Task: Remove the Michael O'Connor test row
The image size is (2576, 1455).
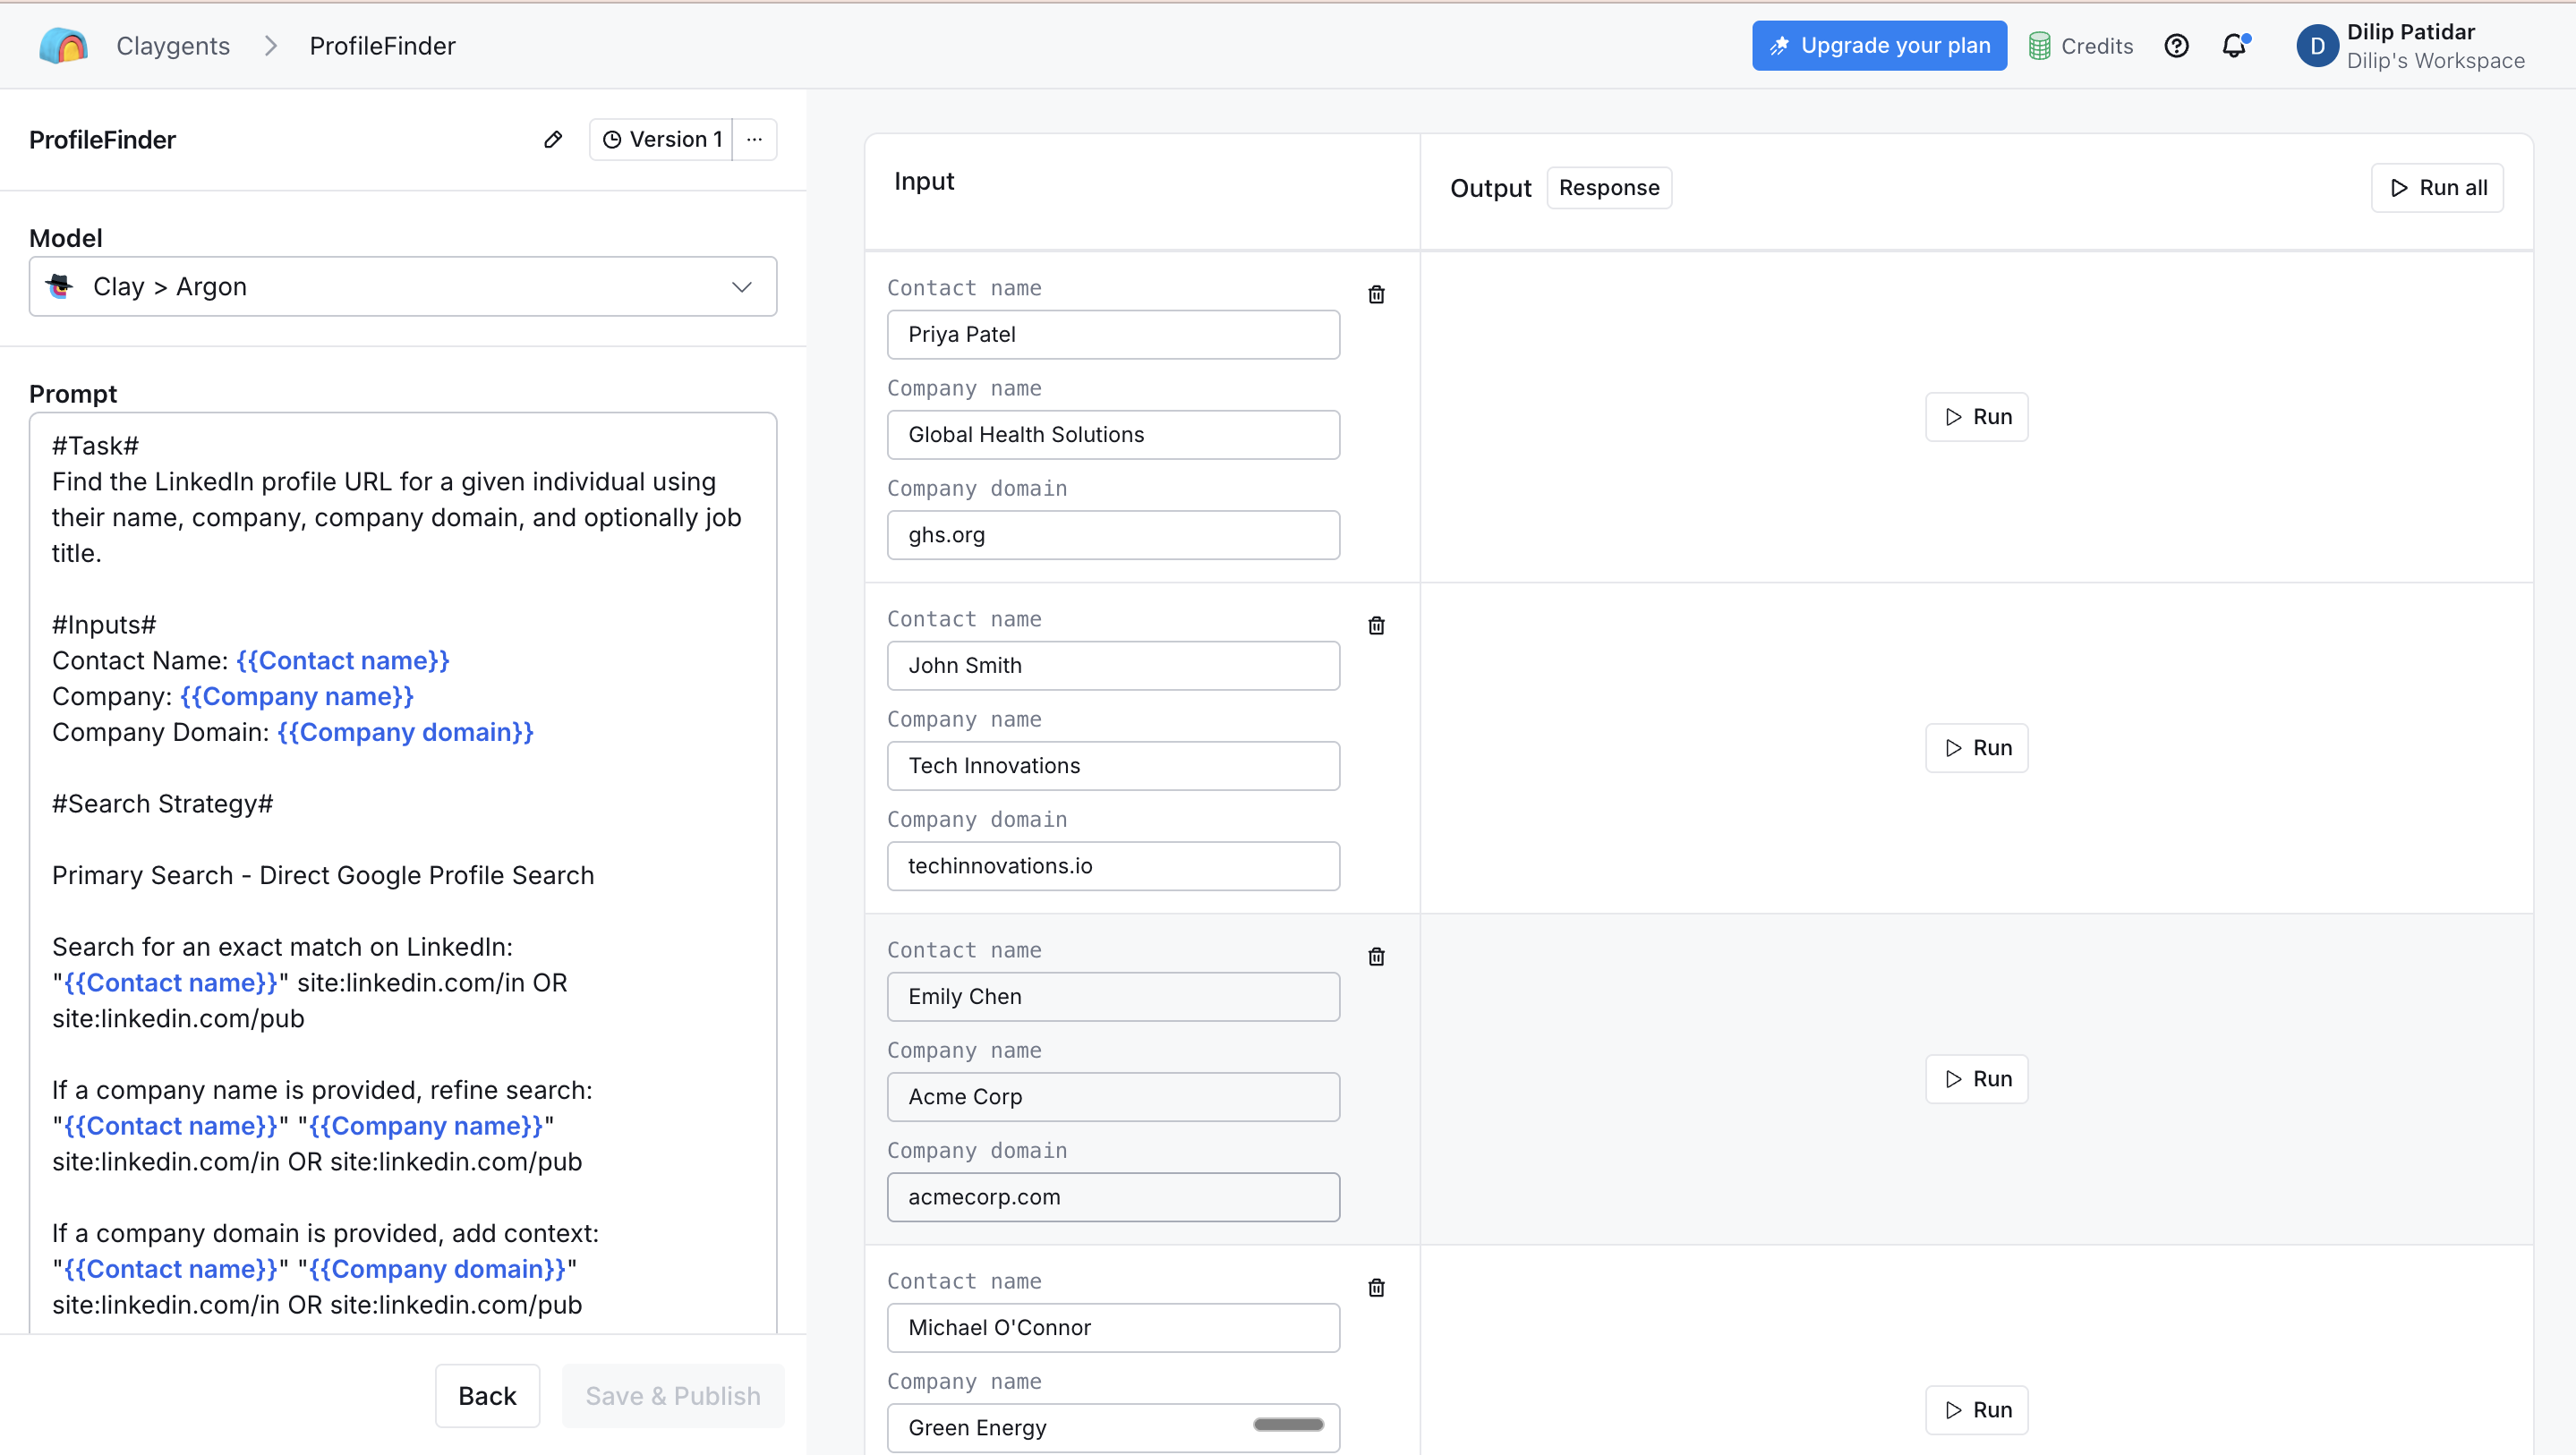Action: (x=1376, y=1287)
